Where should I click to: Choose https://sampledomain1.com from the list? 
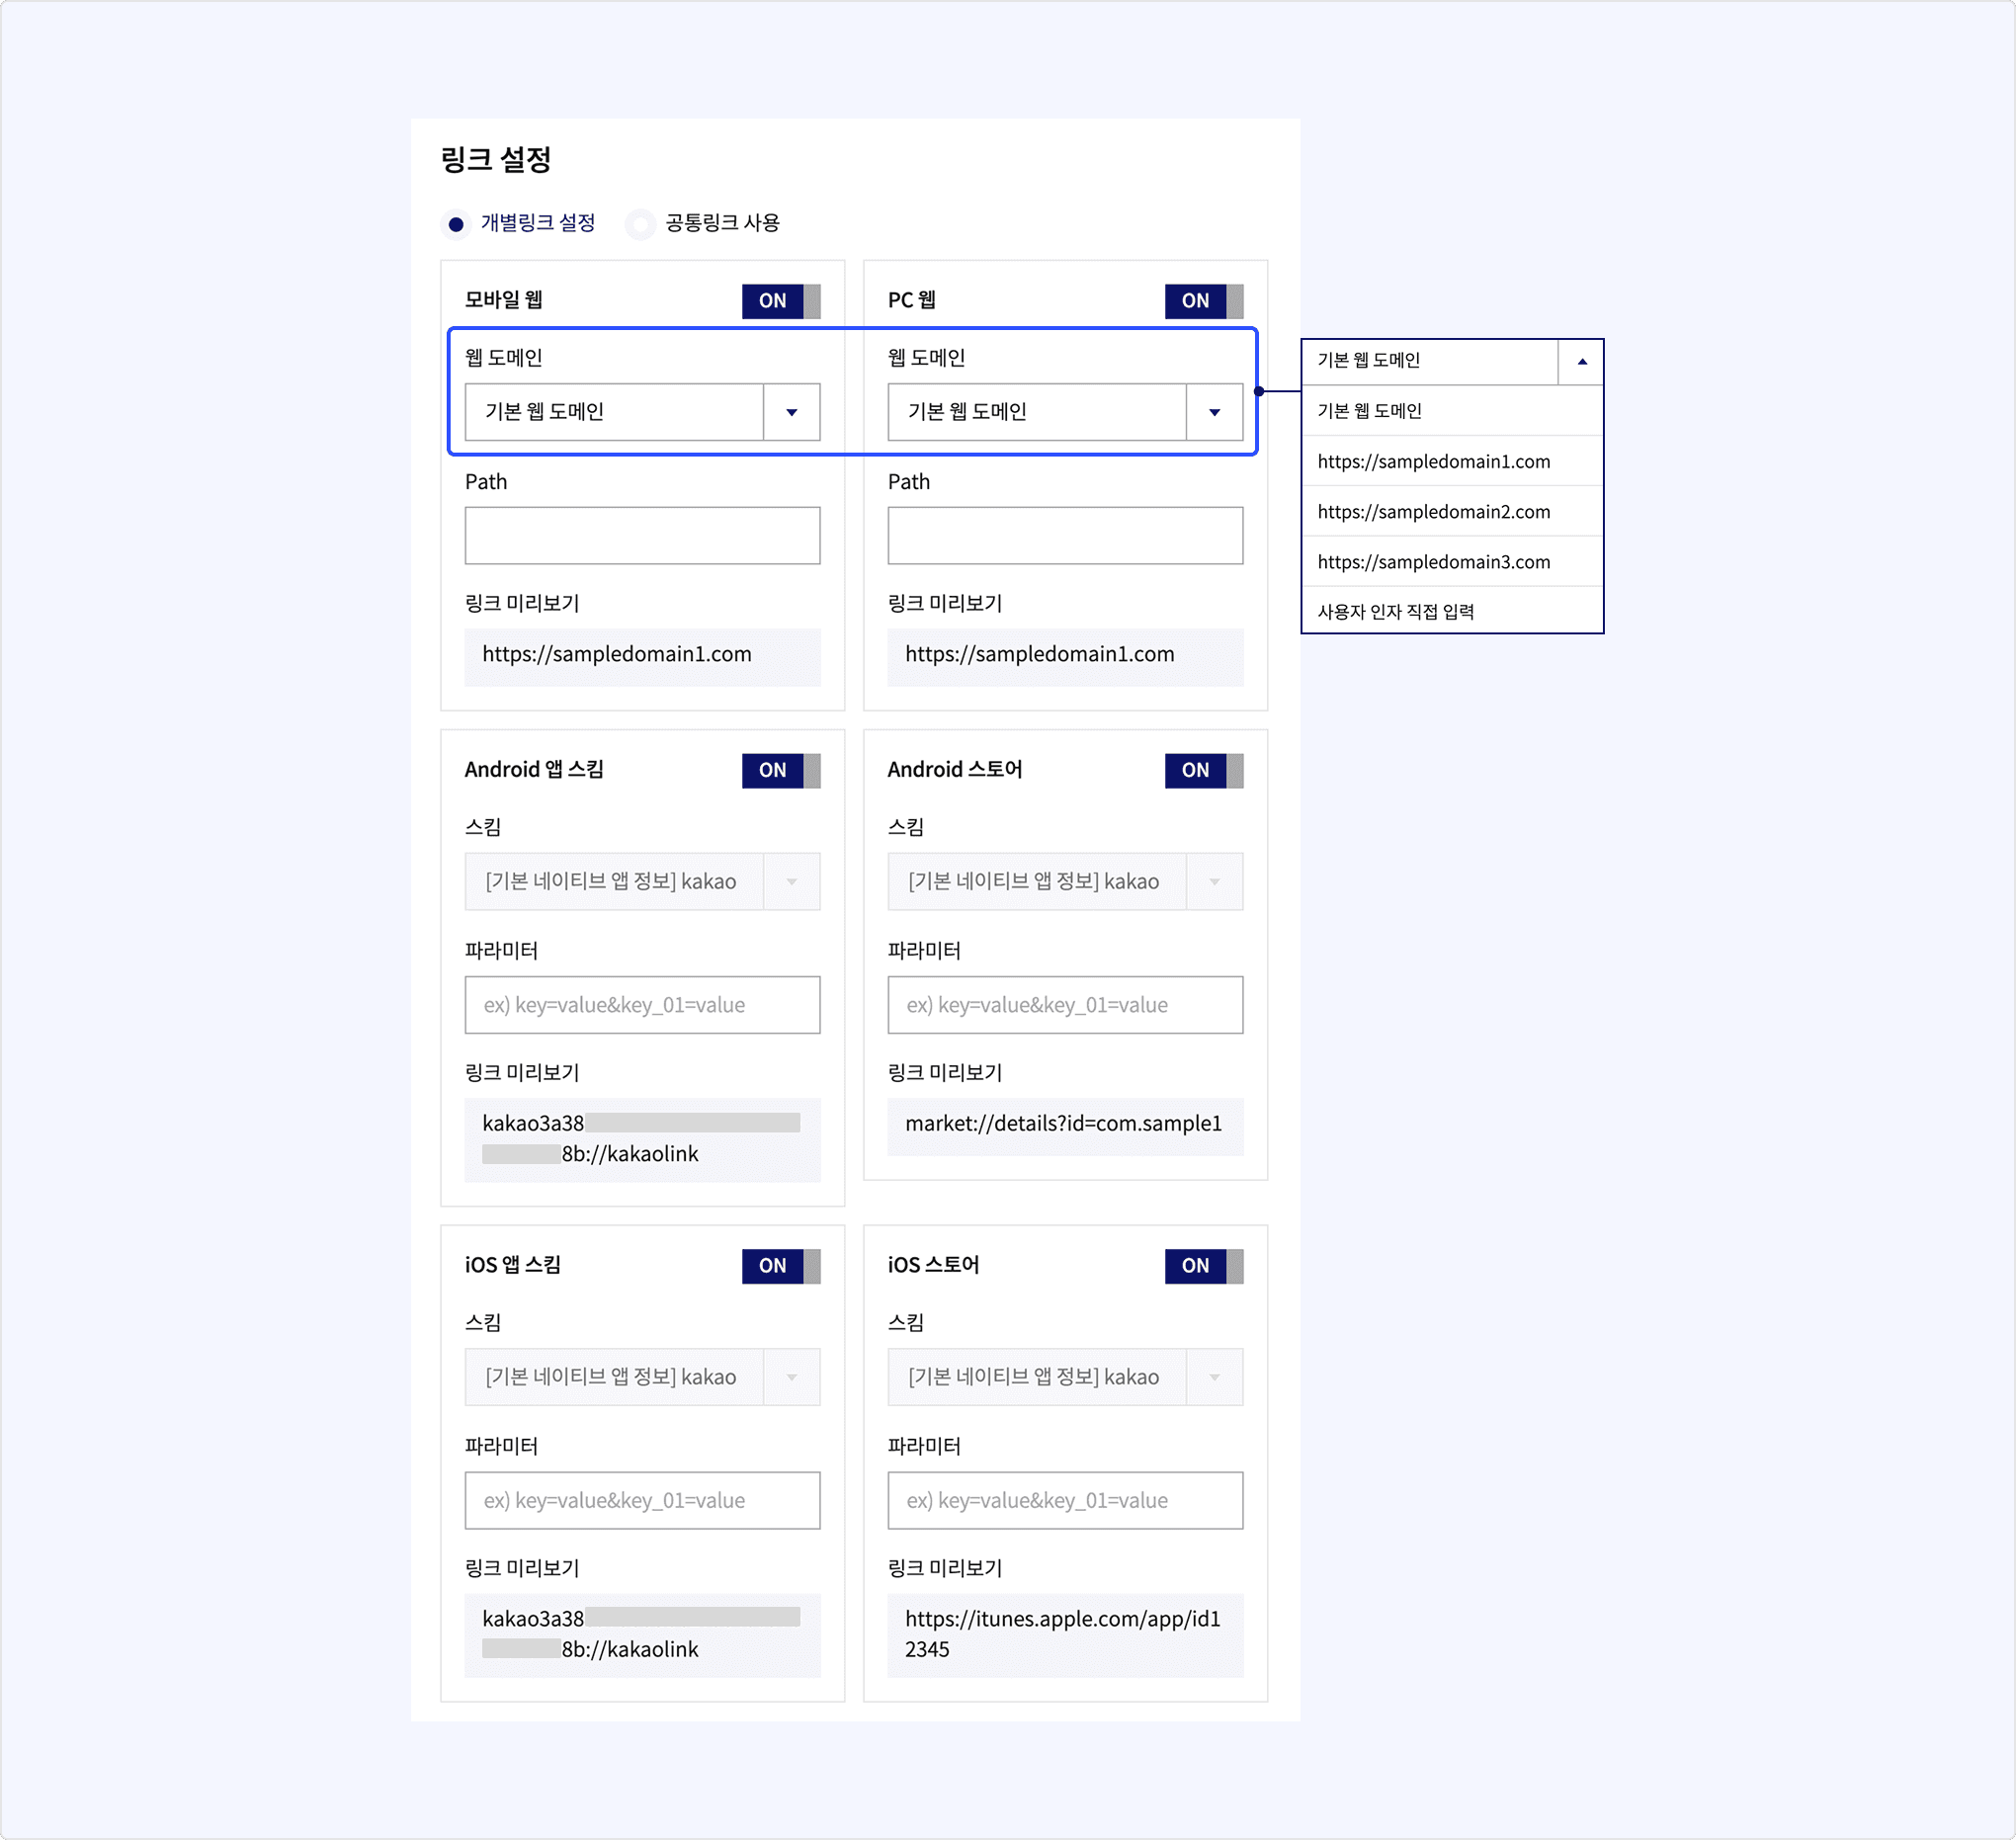[x=1433, y=462]
